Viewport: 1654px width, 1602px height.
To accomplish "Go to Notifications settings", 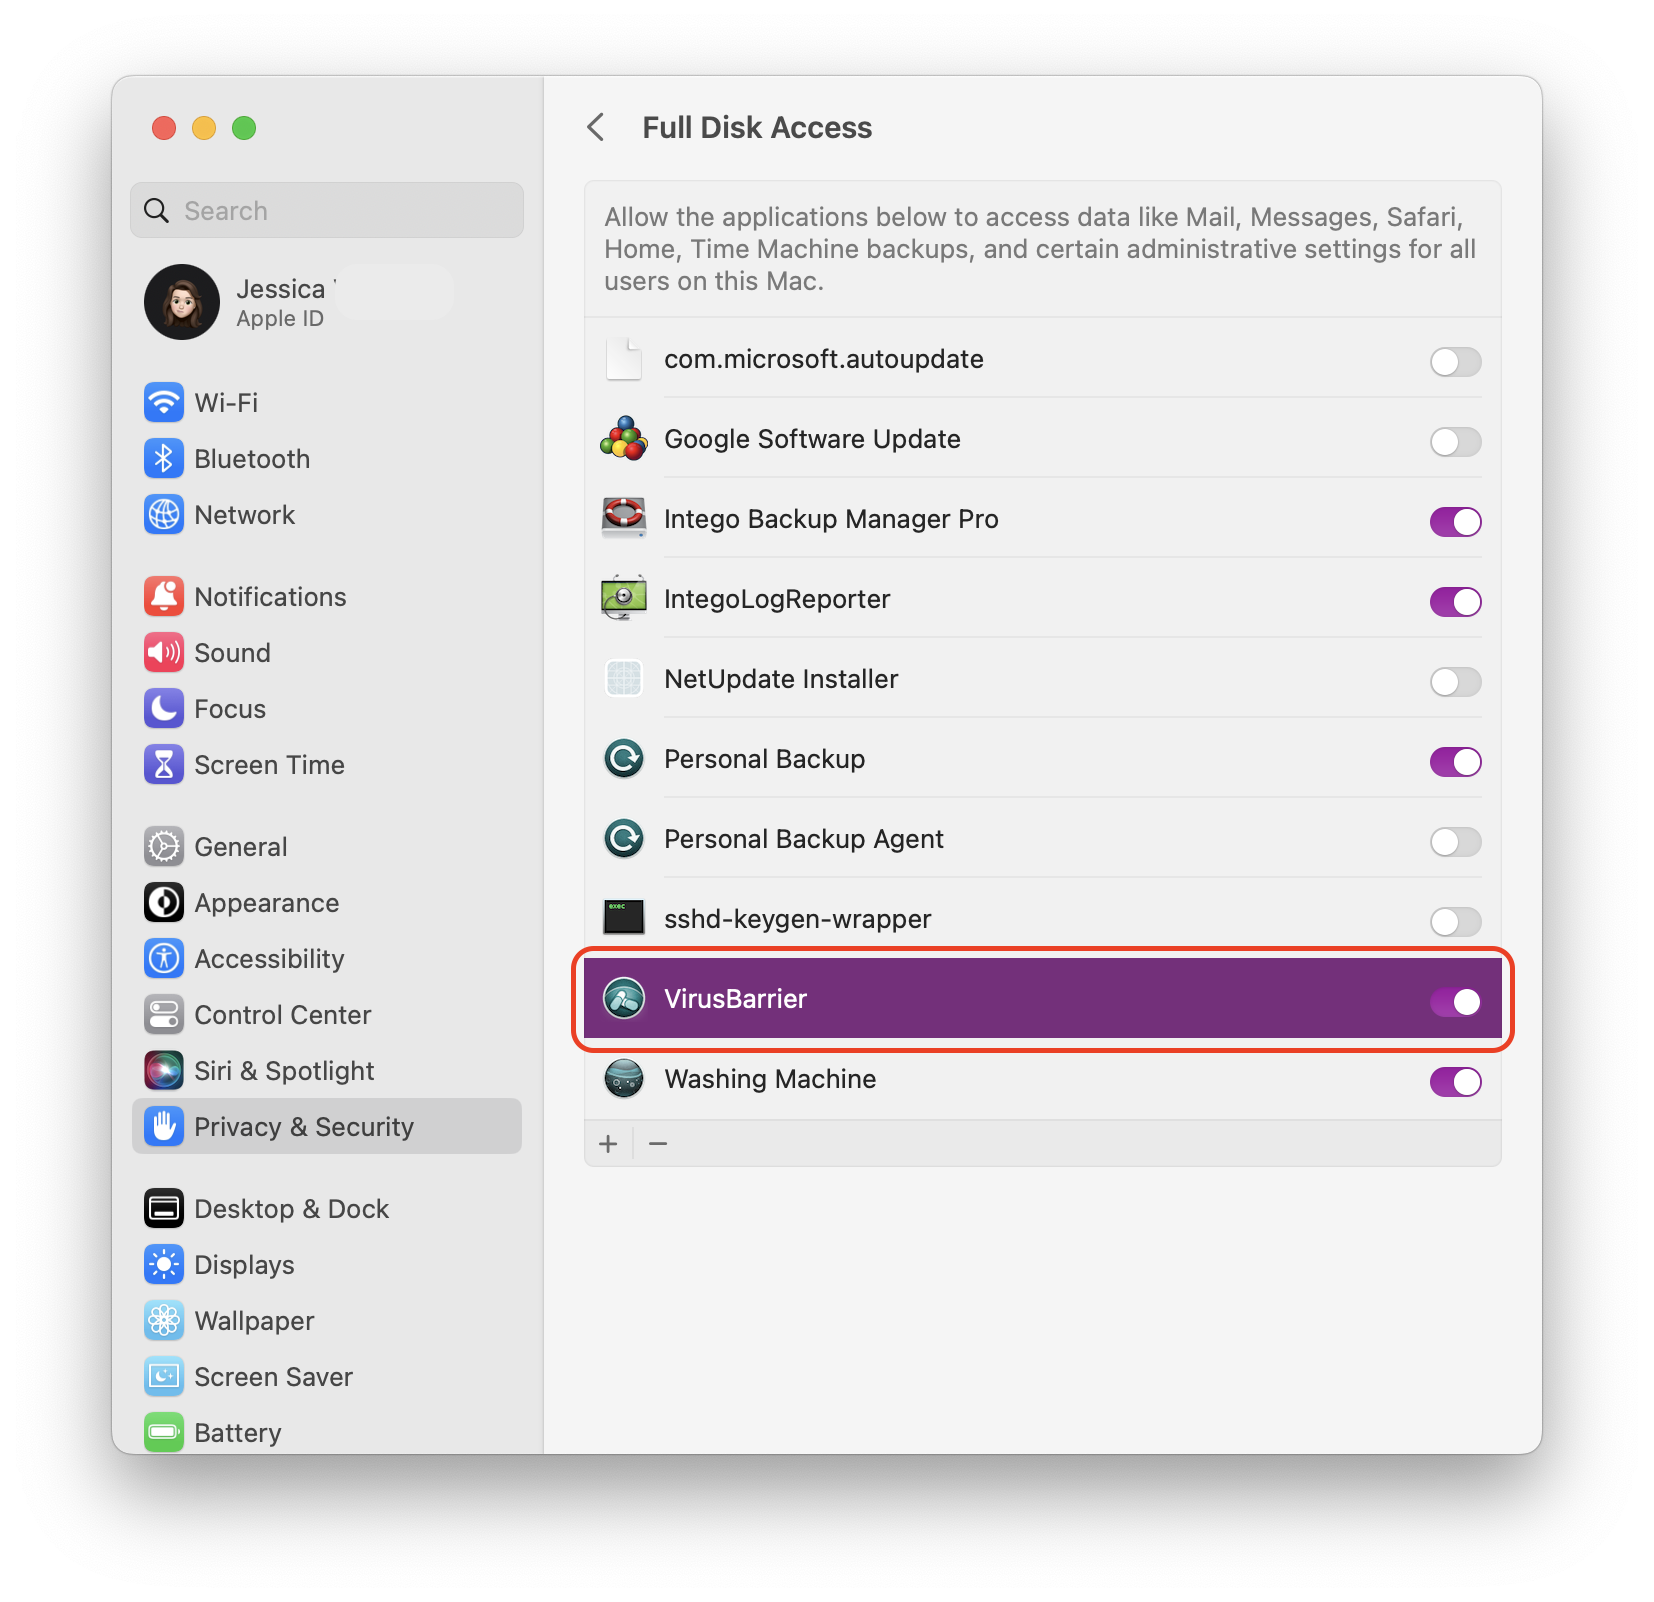I will 327,597.
